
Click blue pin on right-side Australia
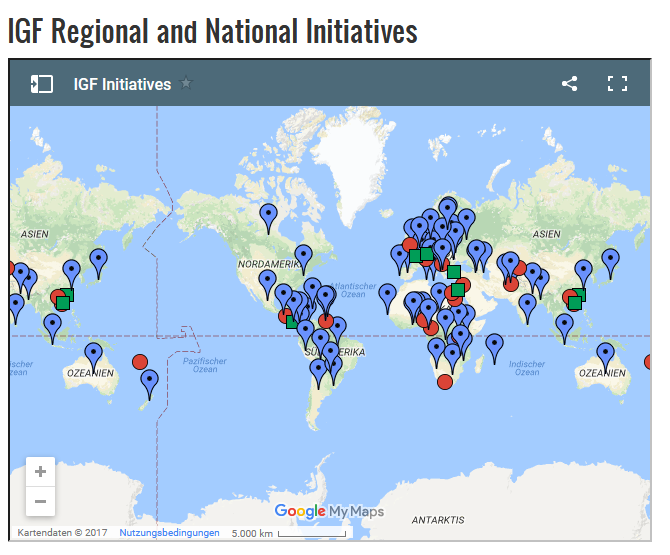point(605,353)
